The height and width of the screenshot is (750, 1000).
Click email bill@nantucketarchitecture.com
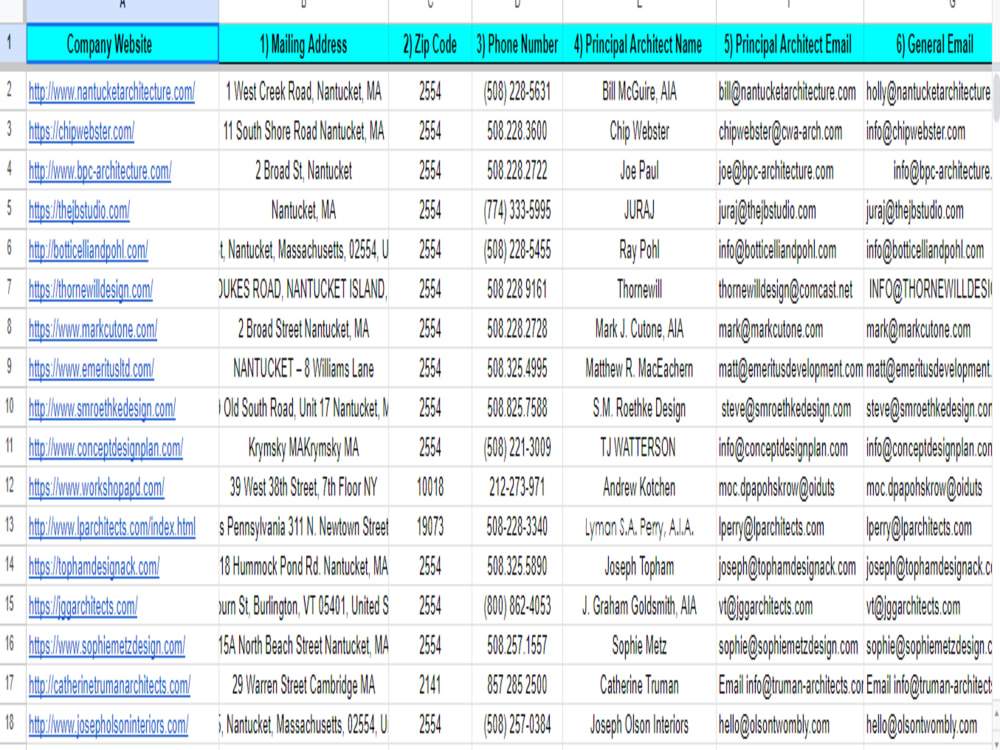tap(790, 92)
